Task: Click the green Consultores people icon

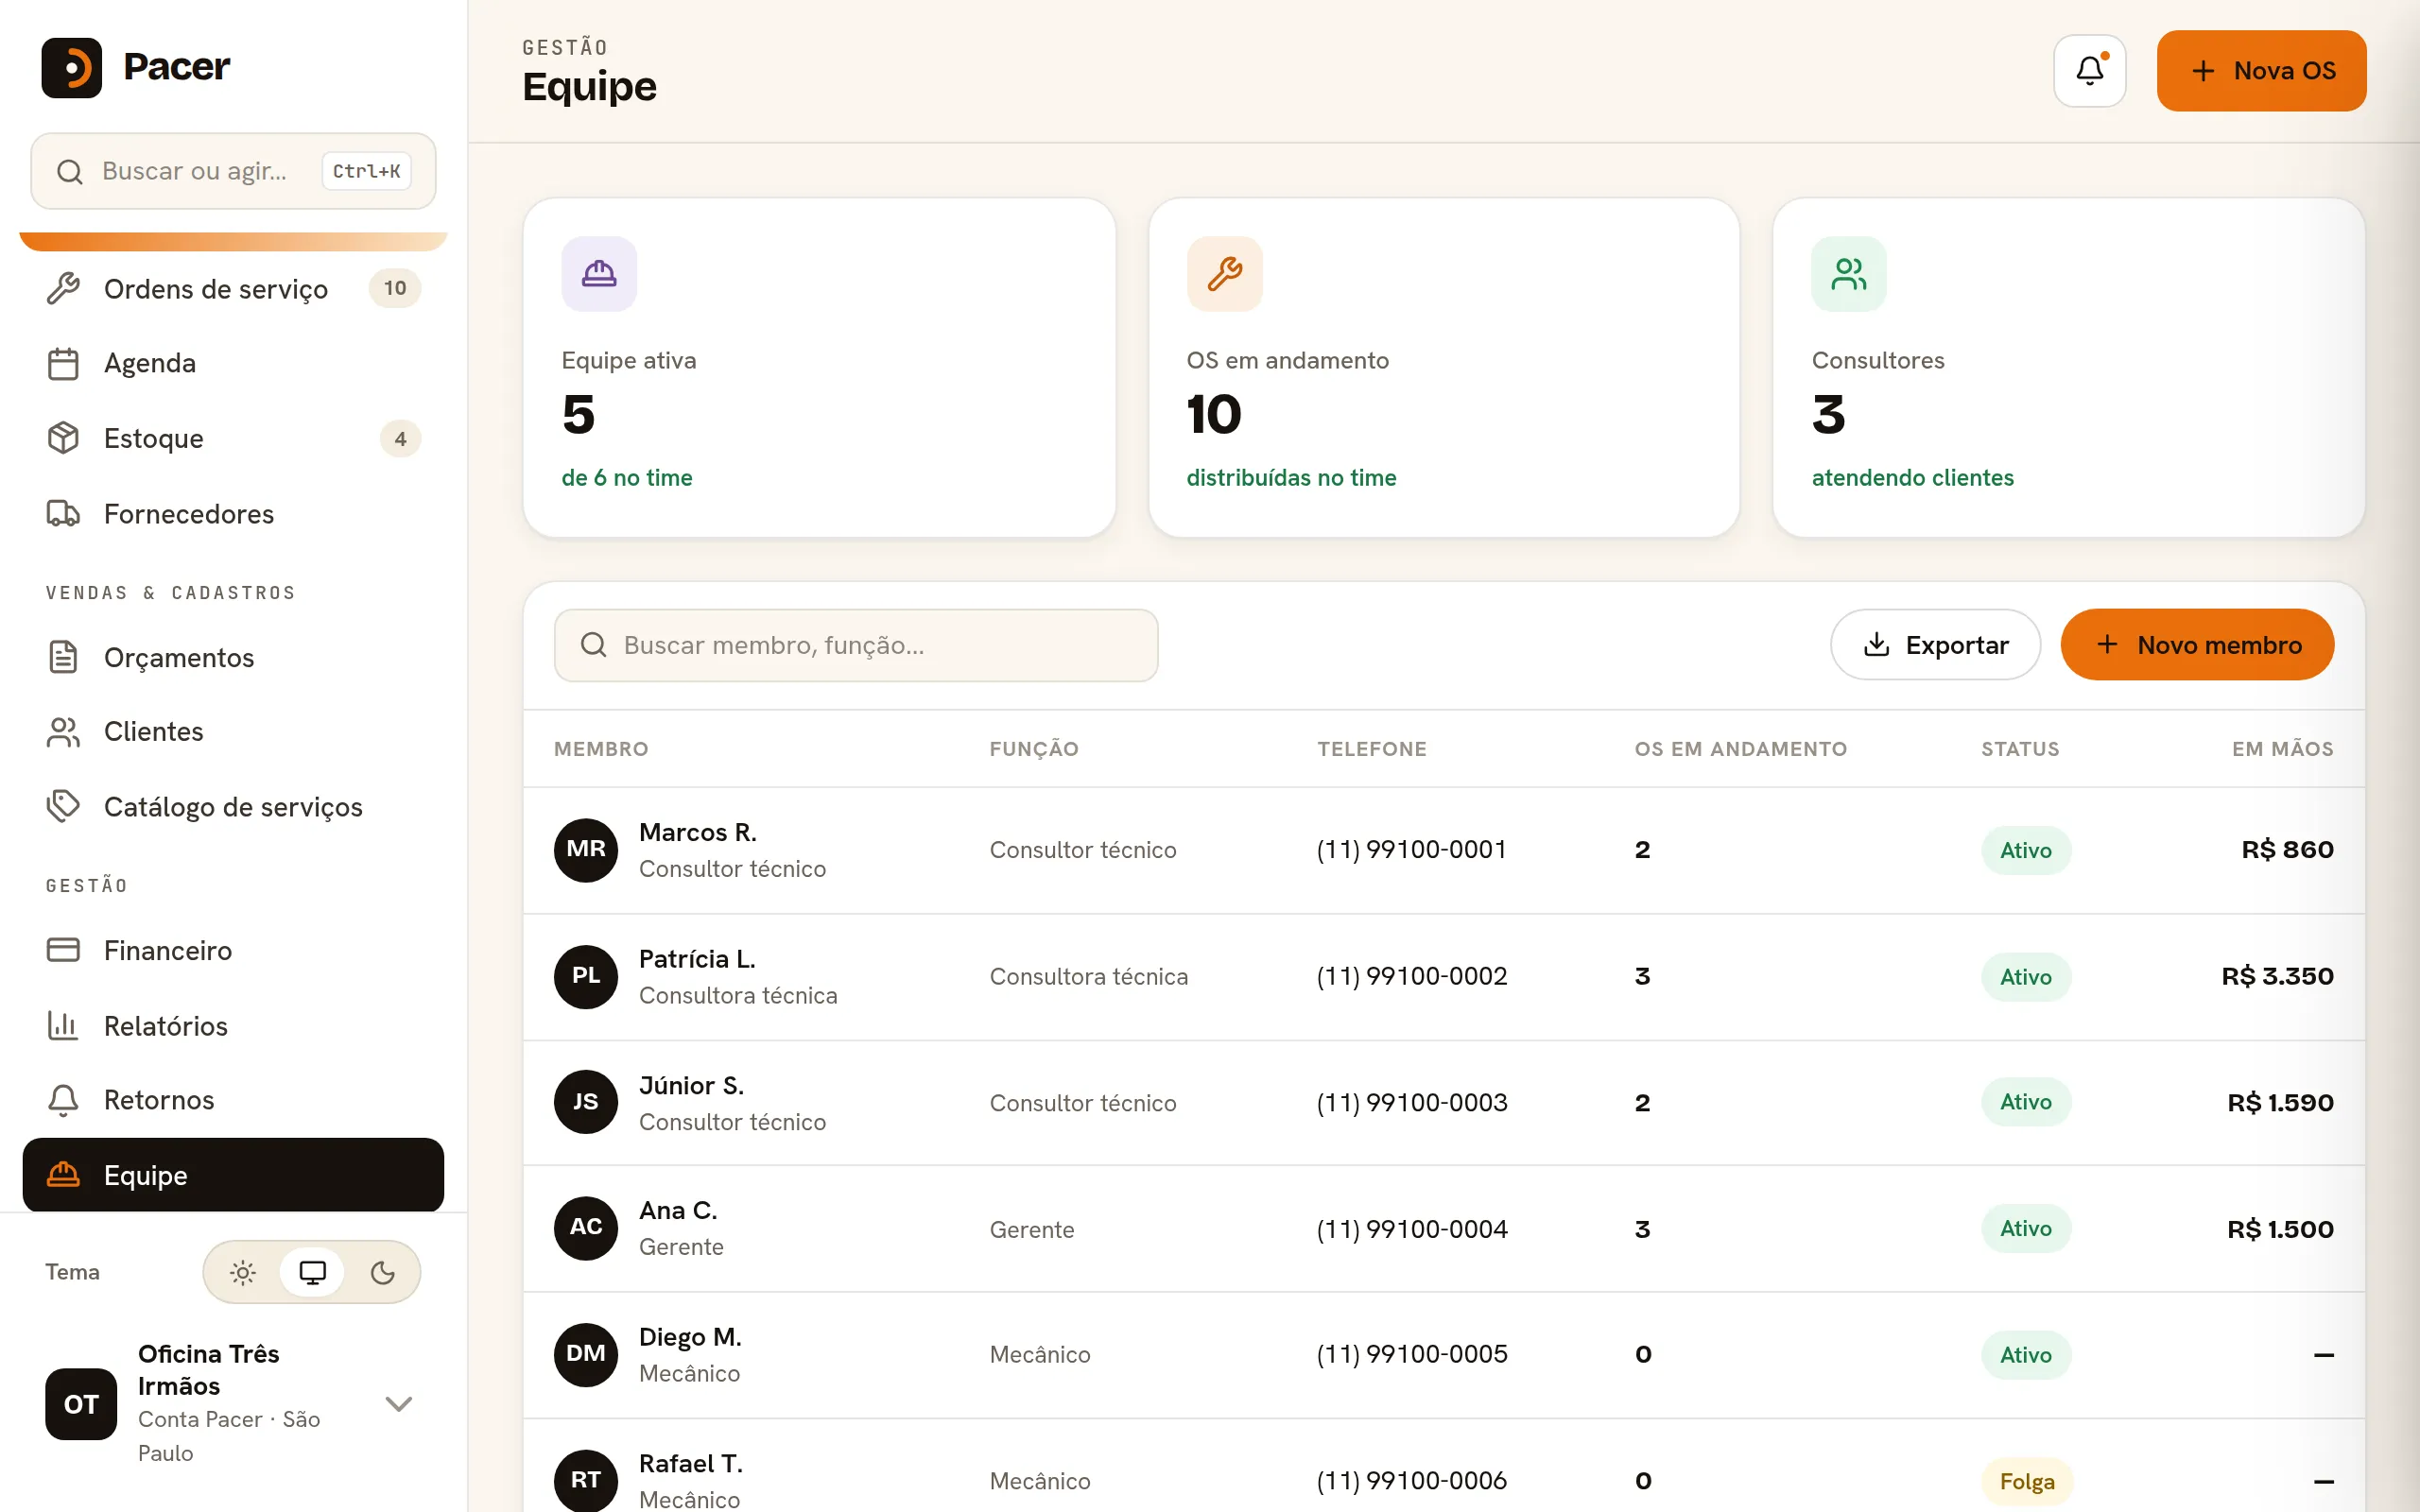Action: pyautogui.click(x=1849, y=273)
